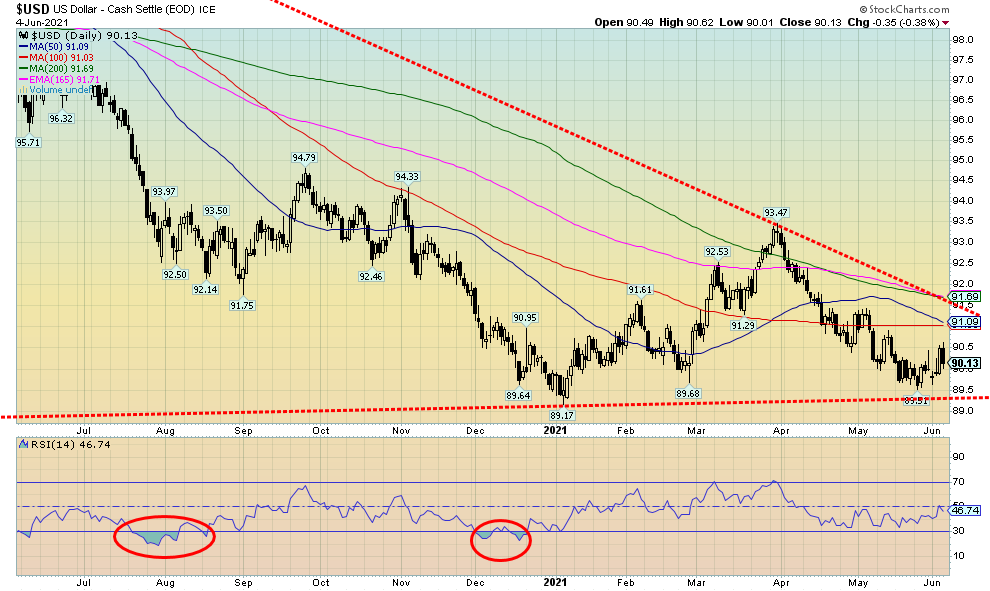Click the 91.09 MA price tag on axis
Screen dimensions: 990x591
tap(964, 322)
